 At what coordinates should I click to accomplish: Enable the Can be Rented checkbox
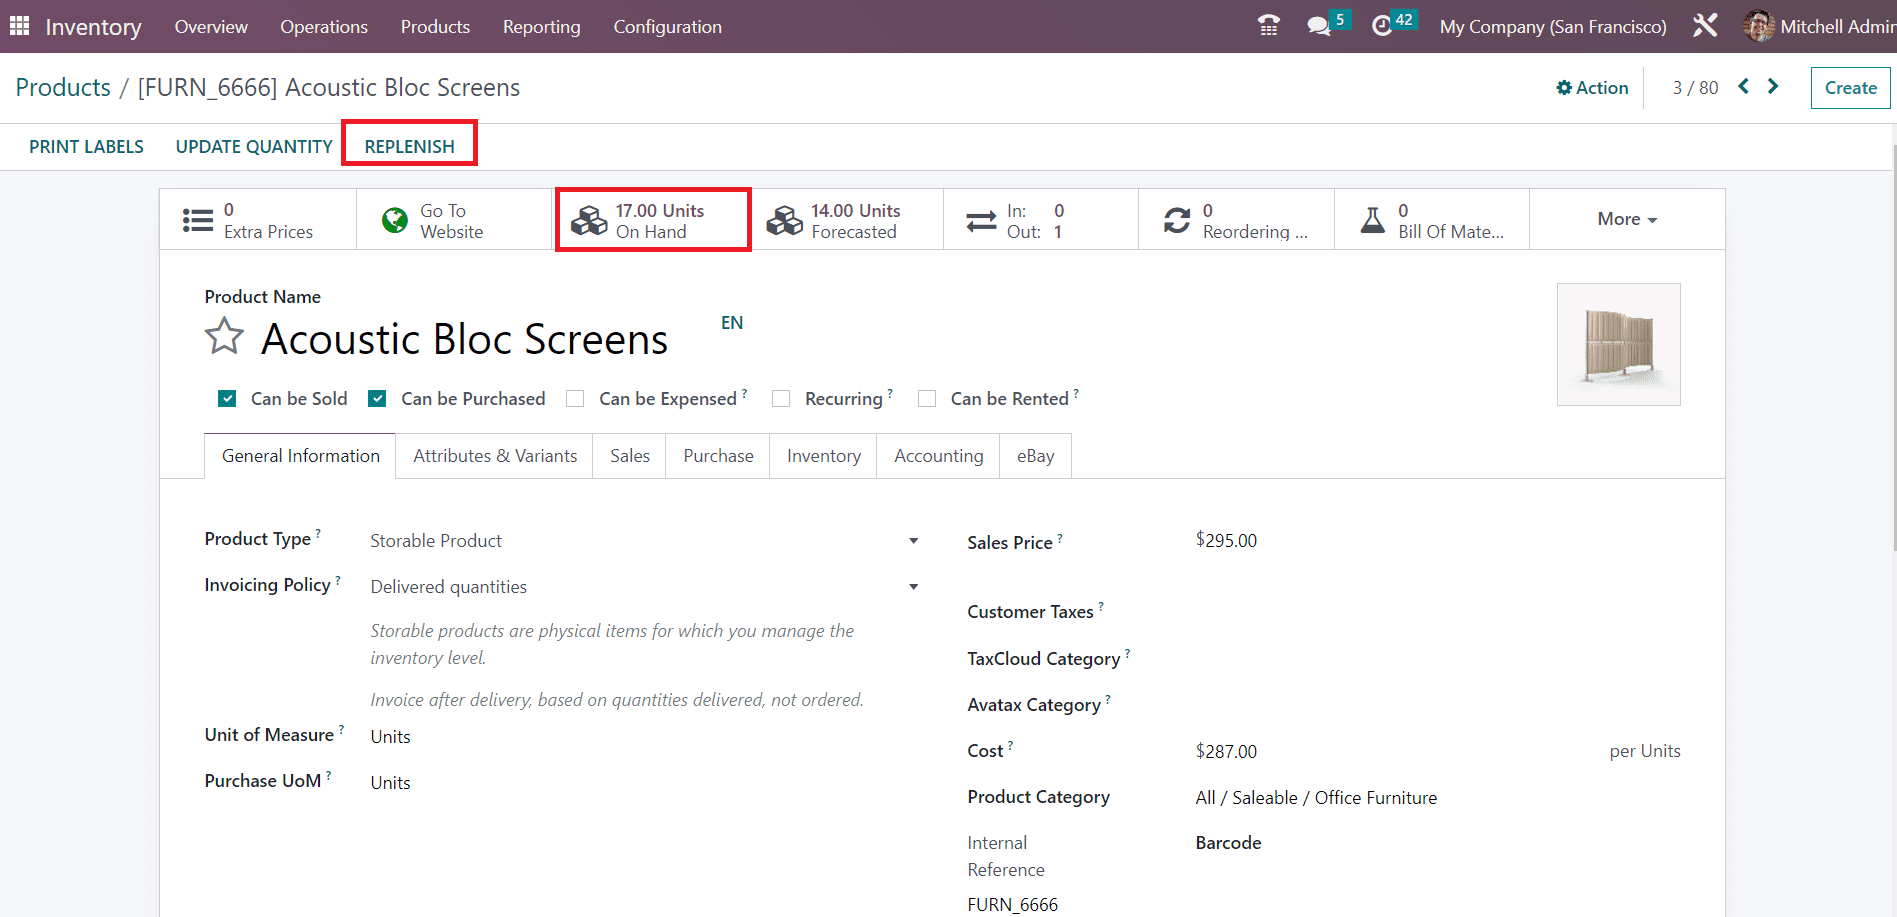tap(927, 399)
